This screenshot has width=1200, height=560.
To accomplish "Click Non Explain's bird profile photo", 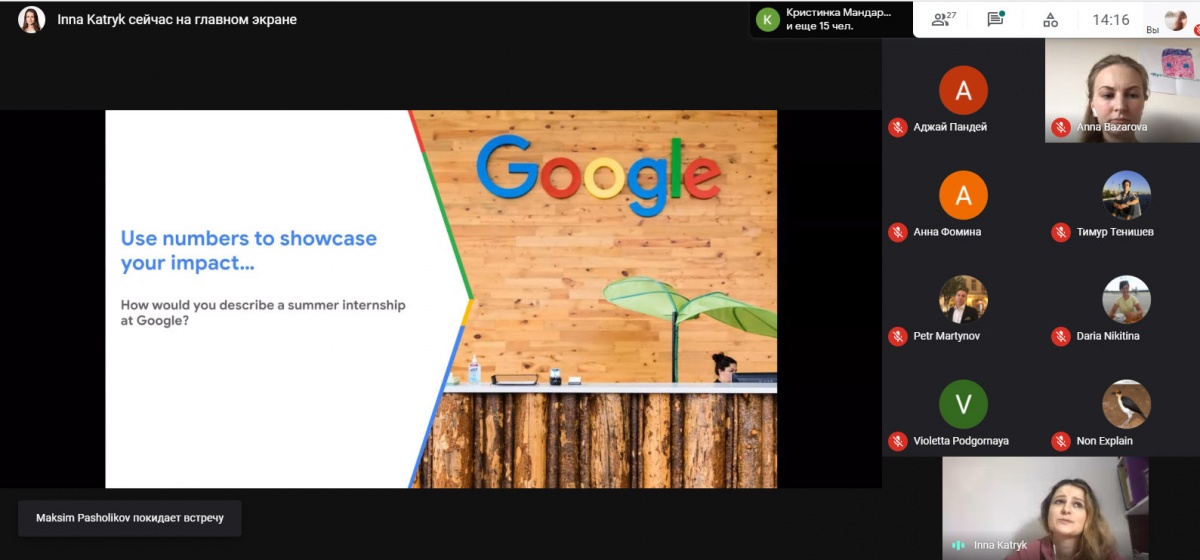I will [1126, 404].
